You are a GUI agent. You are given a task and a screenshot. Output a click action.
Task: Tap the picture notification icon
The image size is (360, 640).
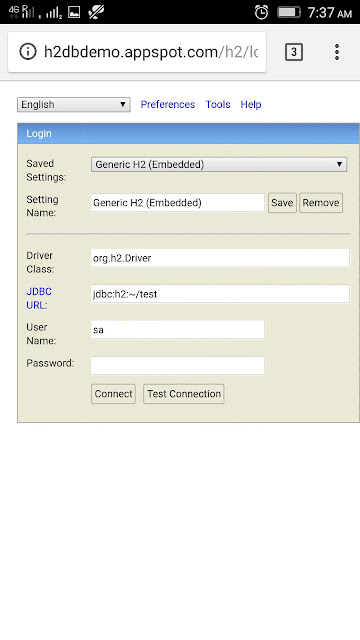pos(74,13)
